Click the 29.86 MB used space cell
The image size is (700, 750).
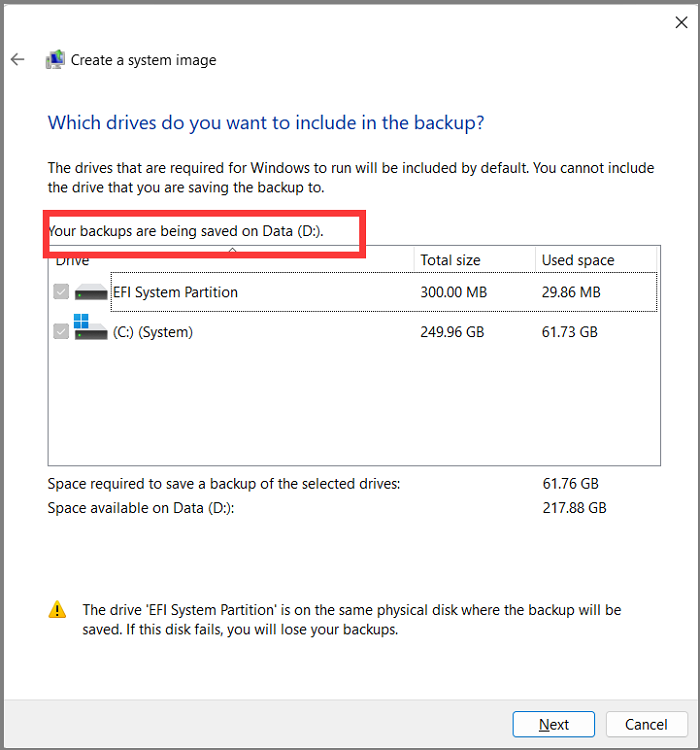(571, 293)
